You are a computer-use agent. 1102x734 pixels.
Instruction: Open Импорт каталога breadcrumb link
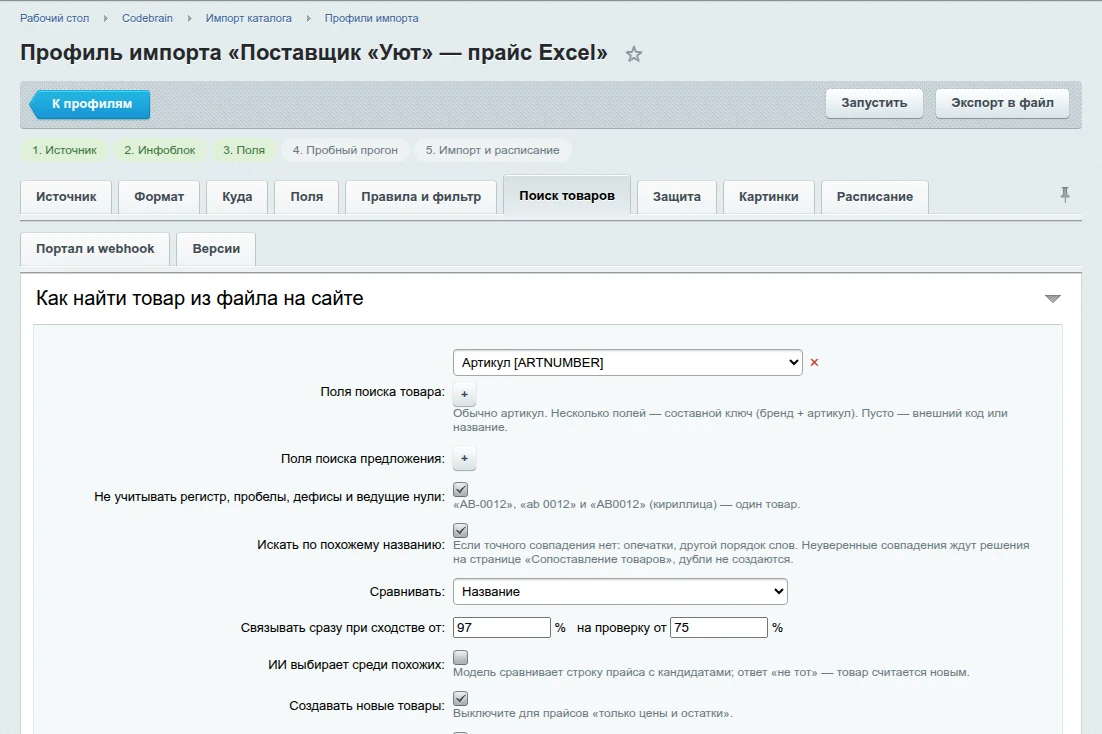click(248, 18)
